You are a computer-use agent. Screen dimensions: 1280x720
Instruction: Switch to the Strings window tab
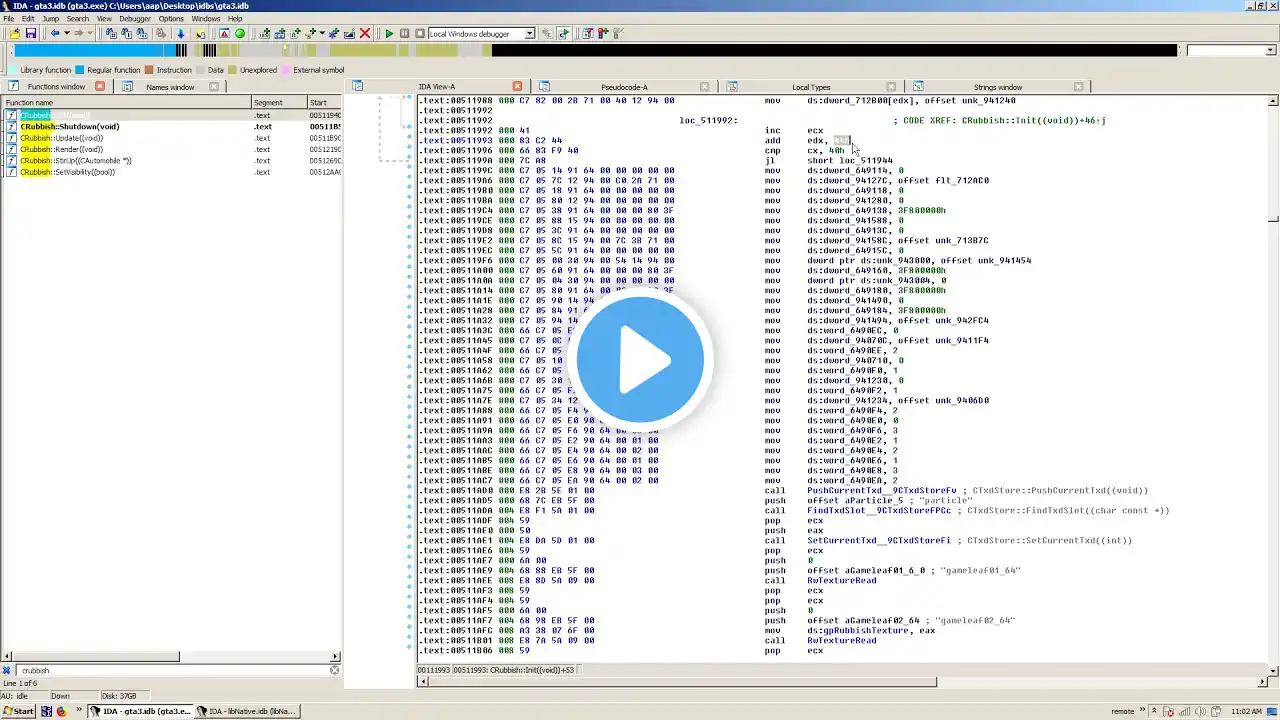click(997, 87)
